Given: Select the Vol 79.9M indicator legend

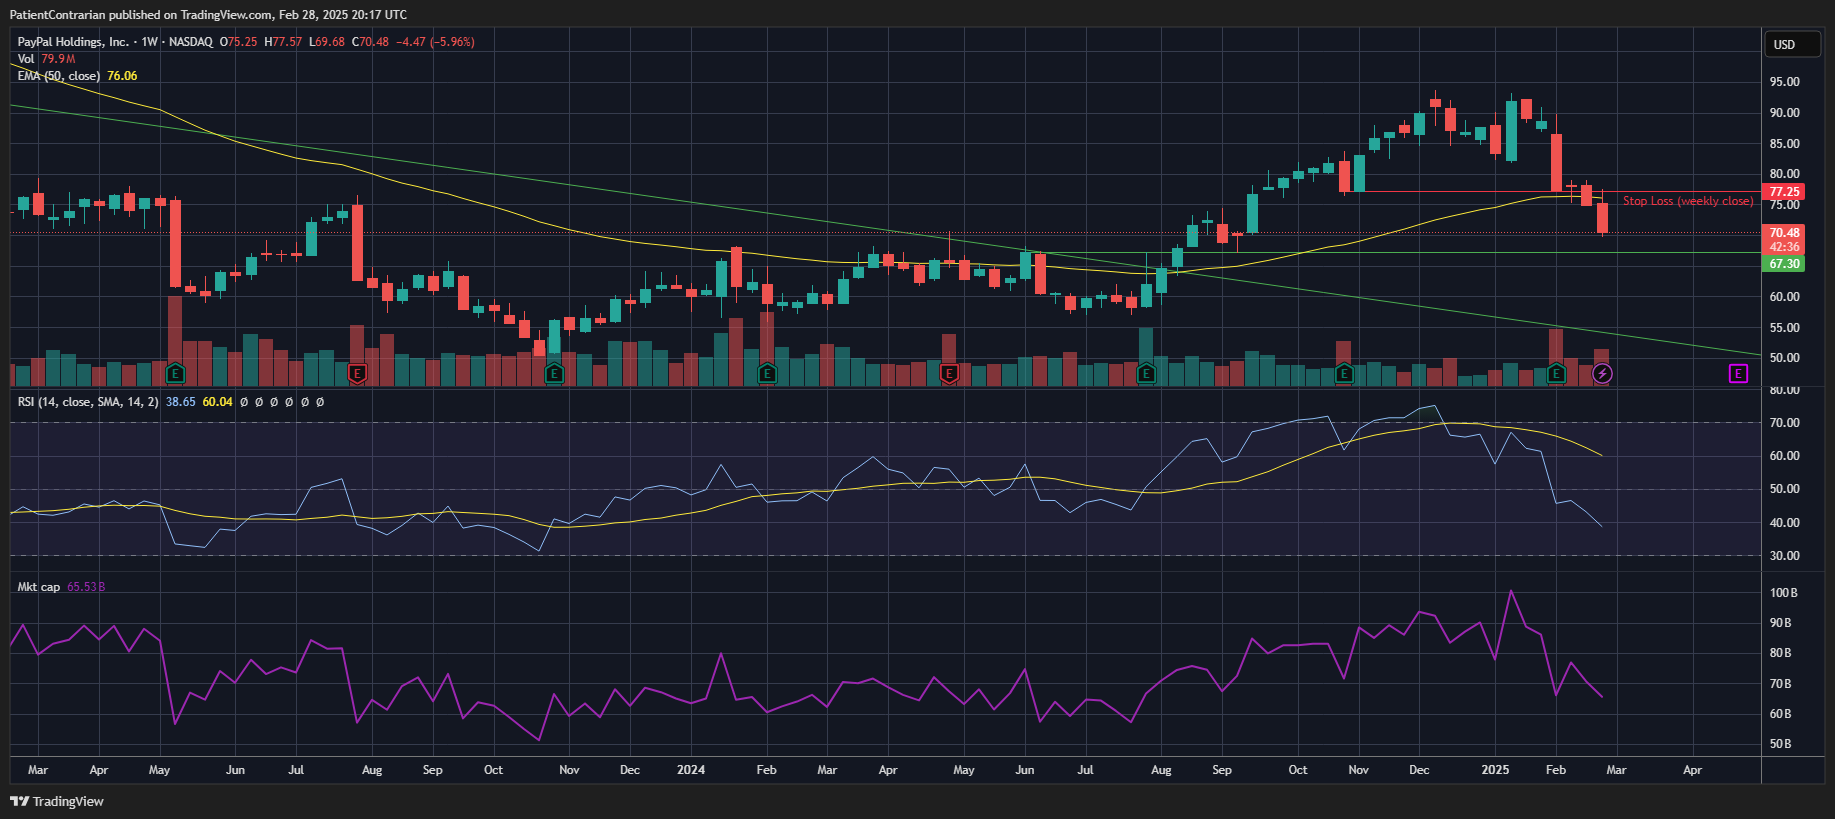Looking at the screenshot, I should coord(46,59).
